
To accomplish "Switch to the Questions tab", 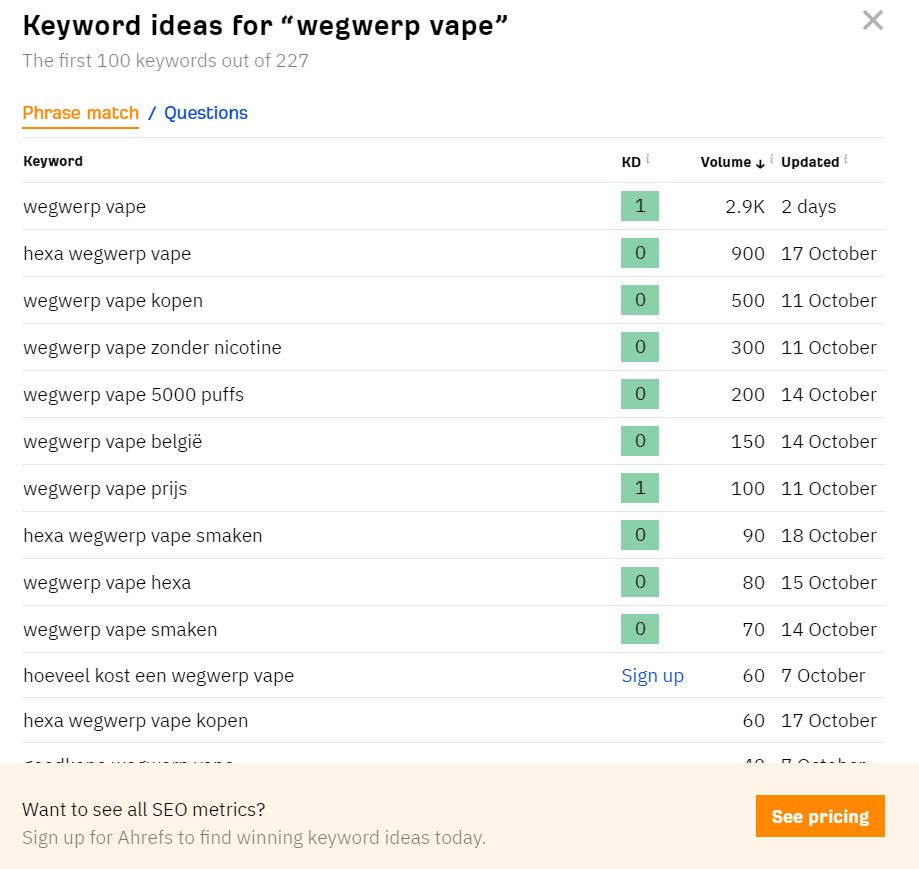I will [x=206, y=113].
